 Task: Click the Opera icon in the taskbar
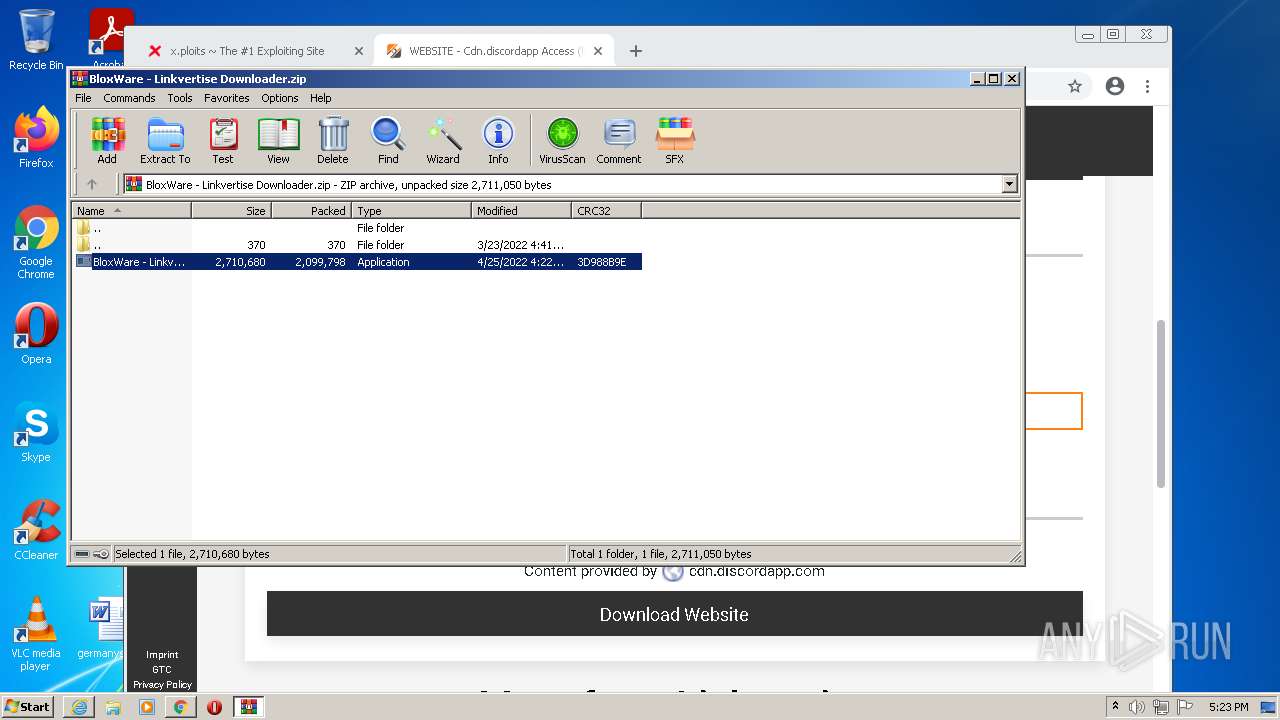point(214,707)
